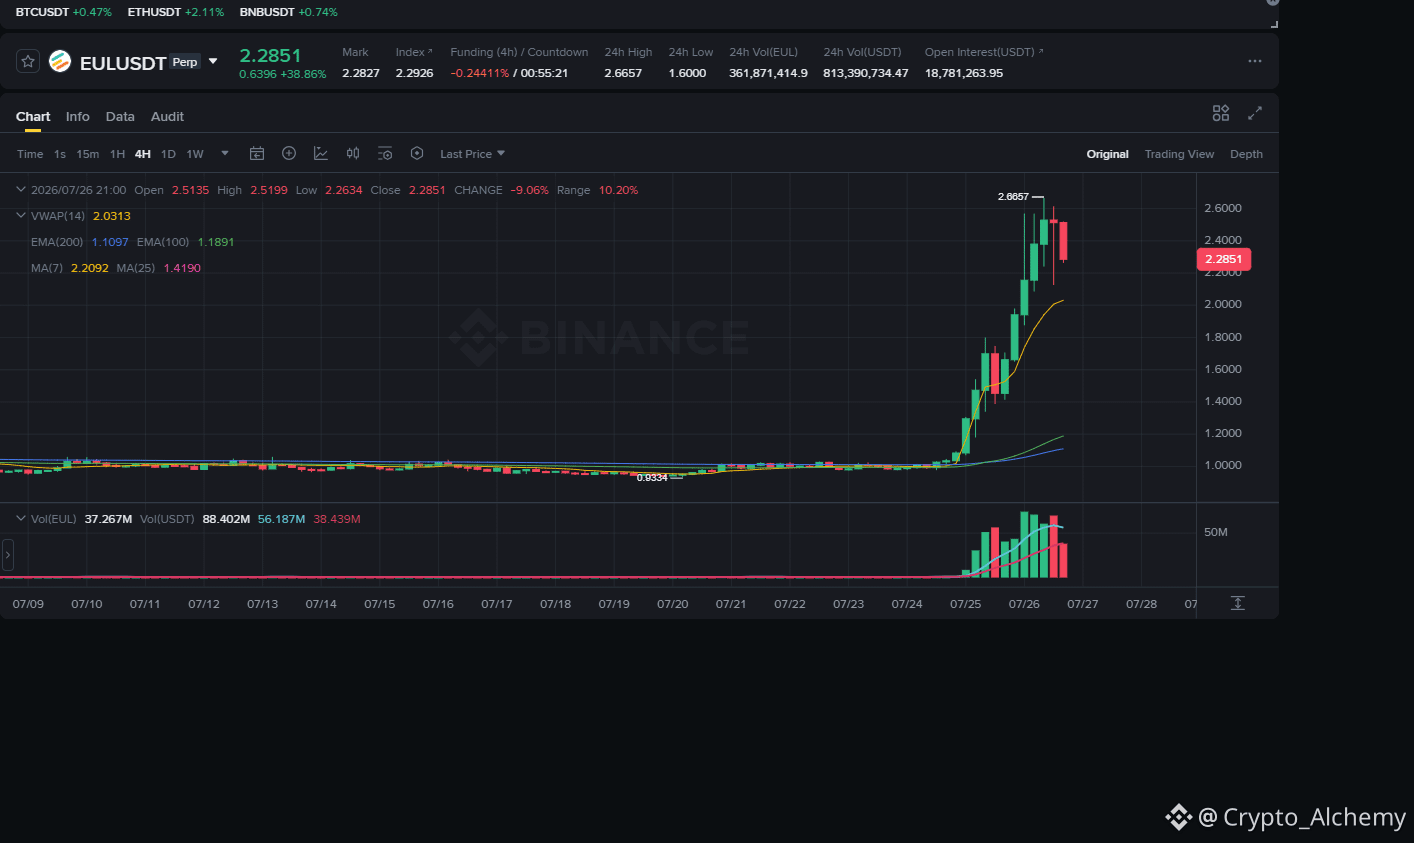
Task: Open the go-to-date calendar icon
Action: coord(257,153)
